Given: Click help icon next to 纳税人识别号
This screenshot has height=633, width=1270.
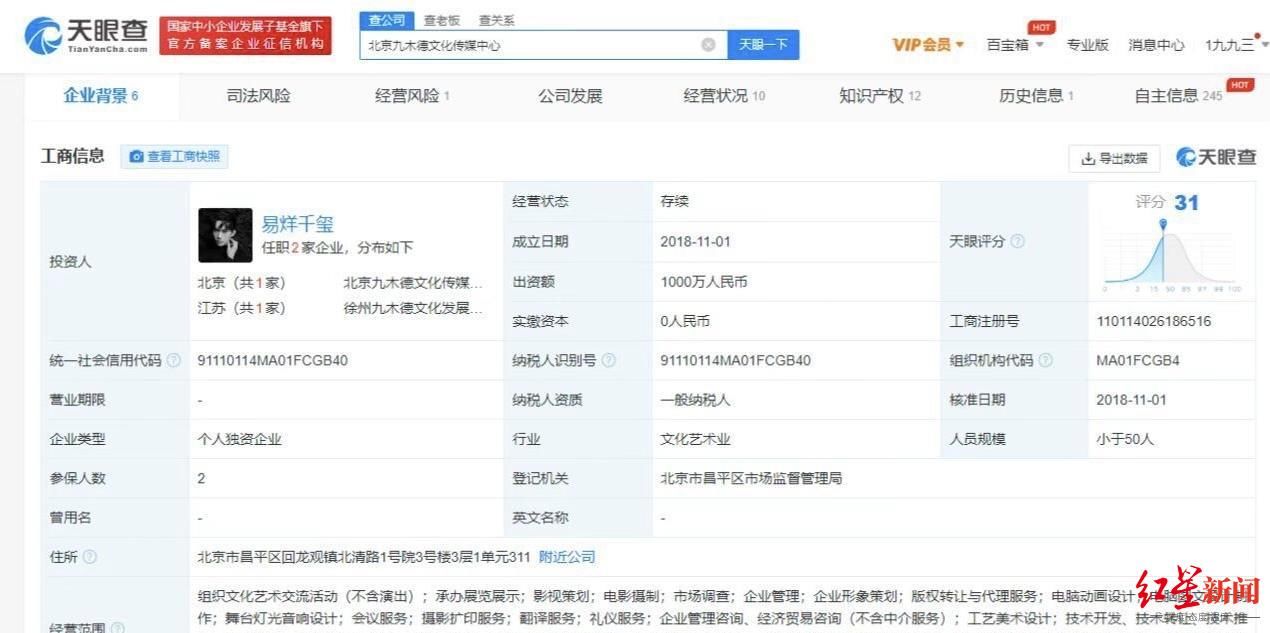Looking at the screenshot, I should coord(608,361).
